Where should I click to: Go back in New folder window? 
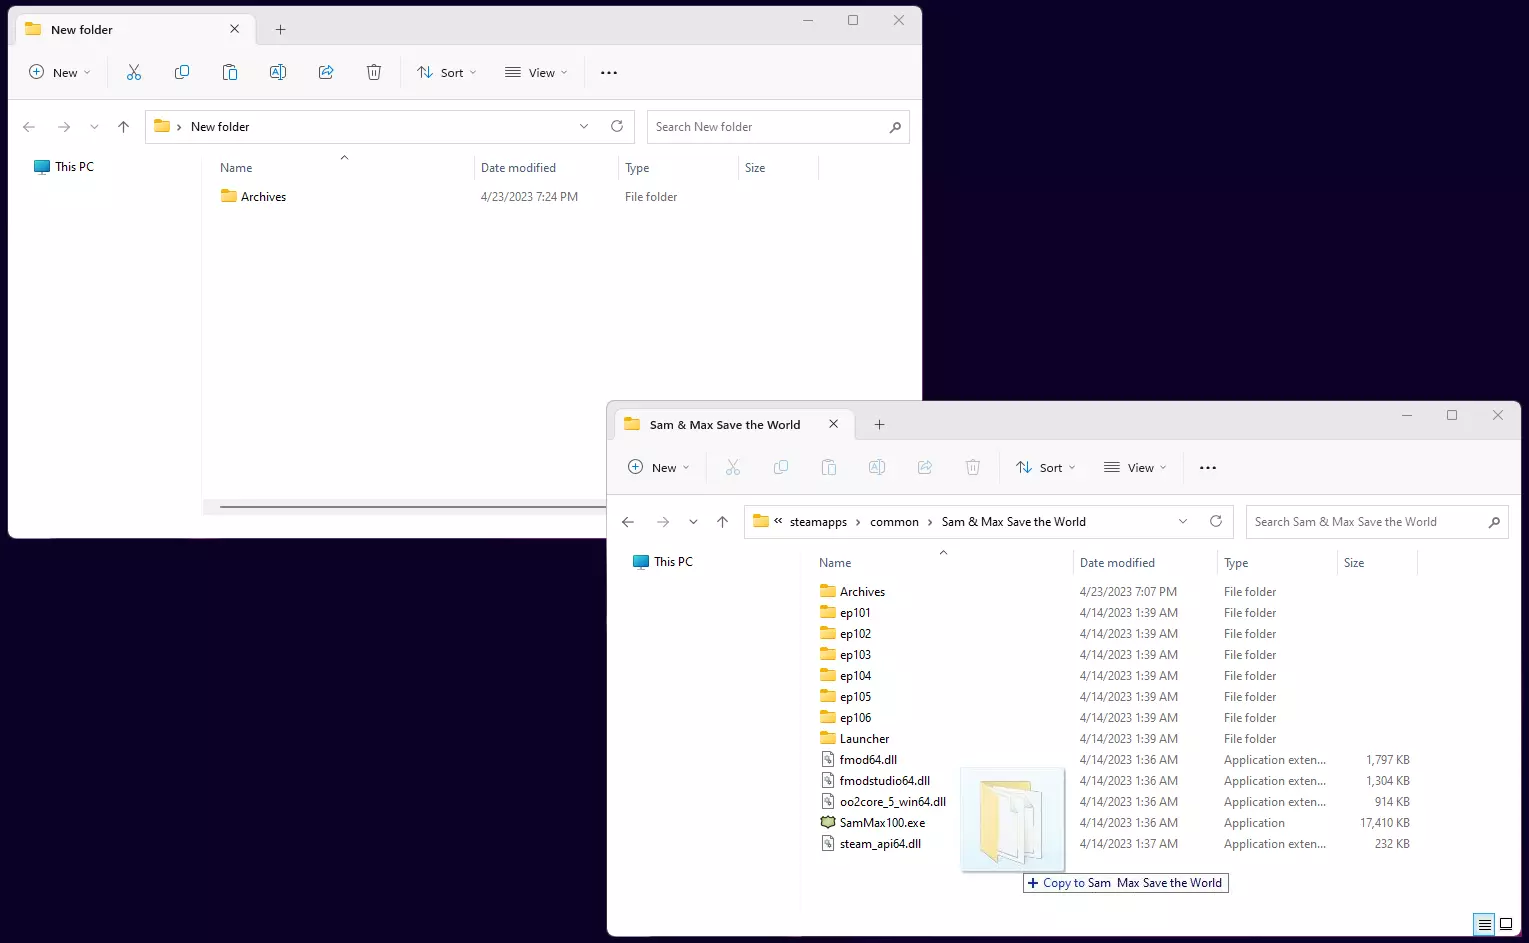29,127
